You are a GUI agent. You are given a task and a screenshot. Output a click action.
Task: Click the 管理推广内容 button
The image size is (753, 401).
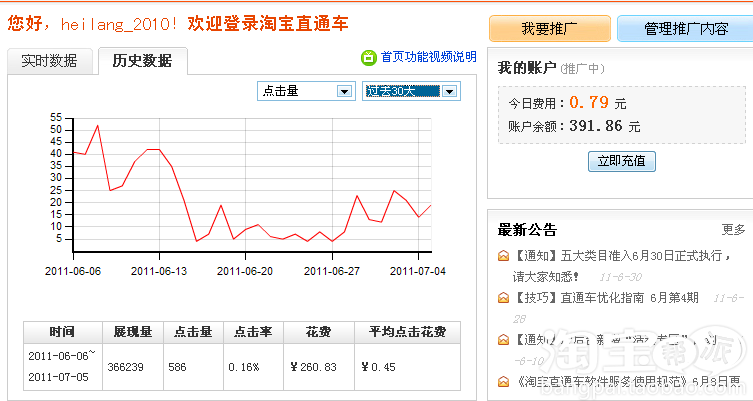click(686, 29)
